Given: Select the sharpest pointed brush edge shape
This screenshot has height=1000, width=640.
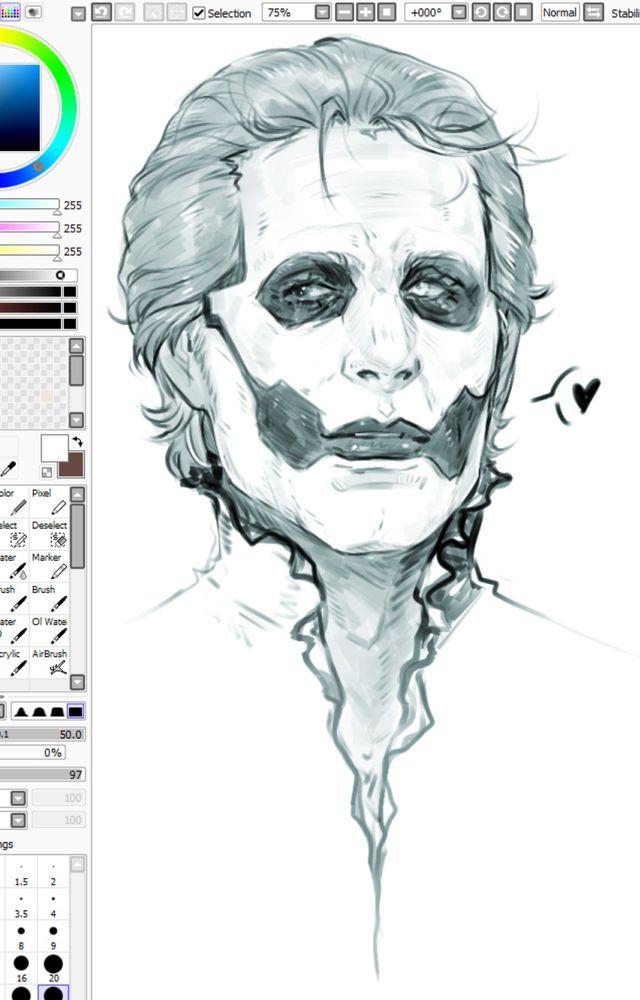Looking at the screenshot, I should (x=21, y=711).
